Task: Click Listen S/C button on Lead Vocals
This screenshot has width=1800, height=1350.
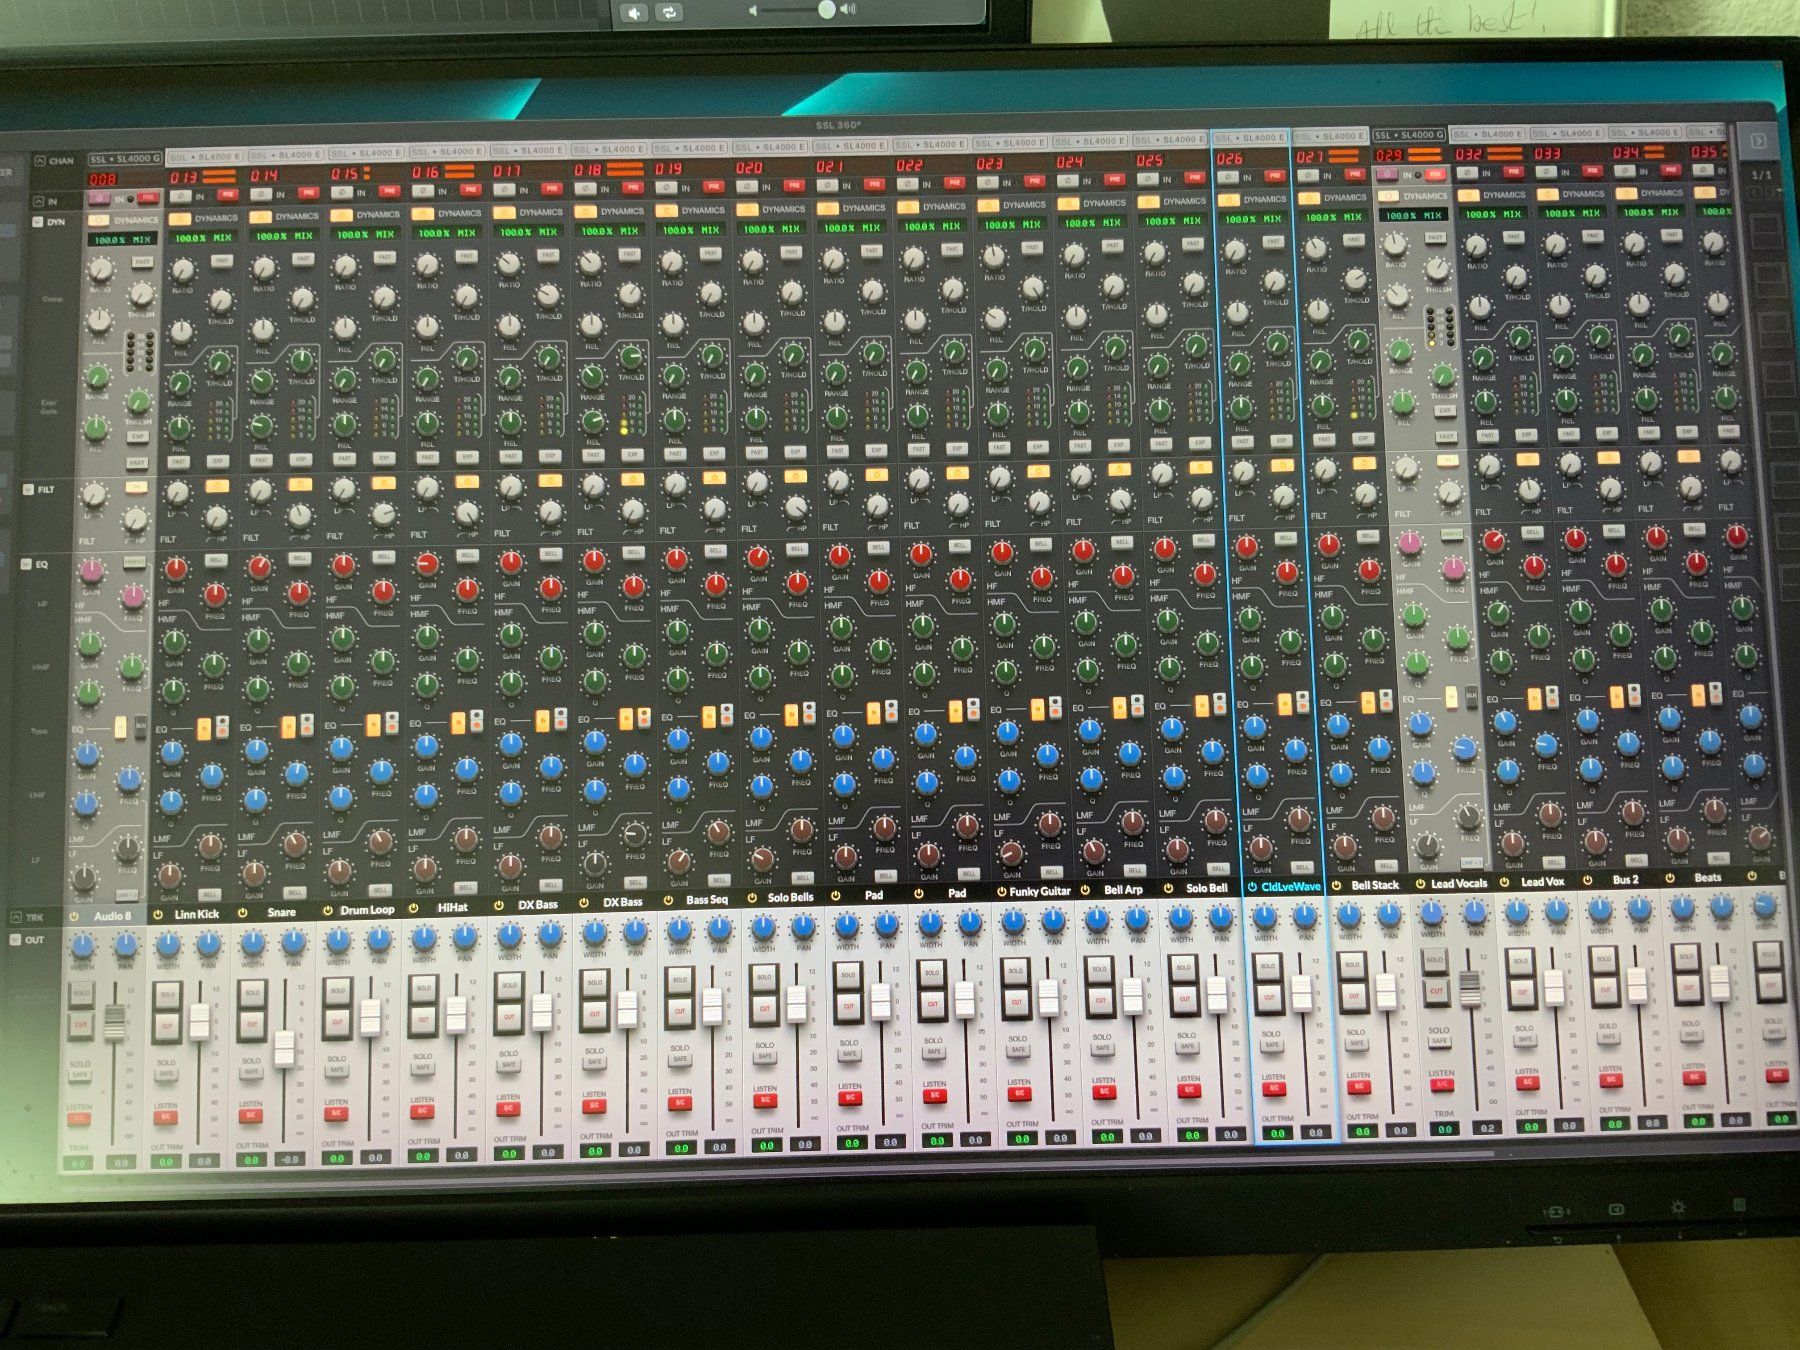Action: [x=1442, y=1084]
